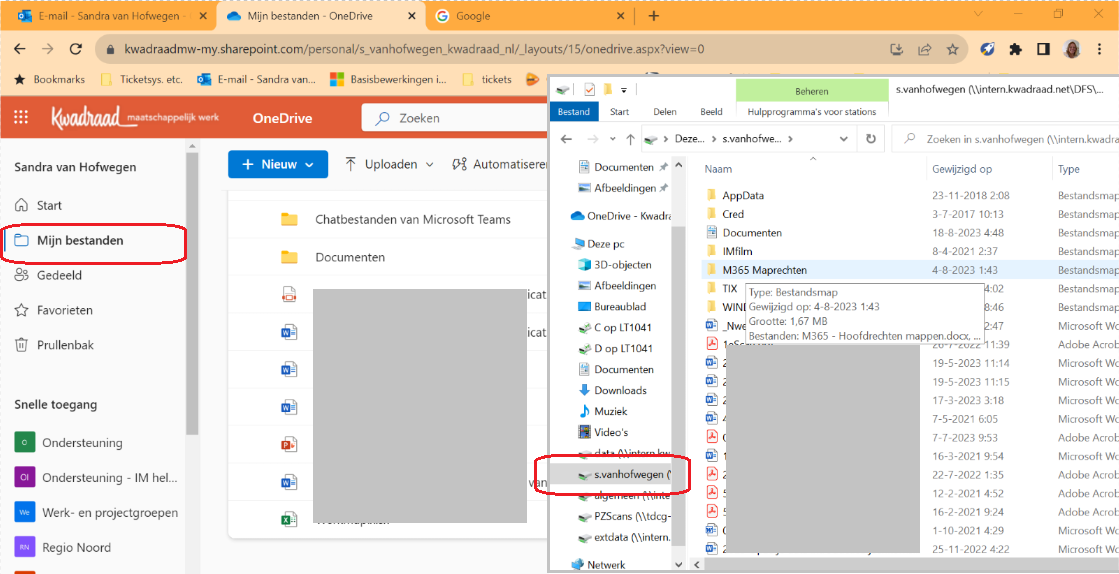Viewport: 1119px width, 574px height.
Task: Toggle Chrome's side panel
Action: [x=1043, y=49]
